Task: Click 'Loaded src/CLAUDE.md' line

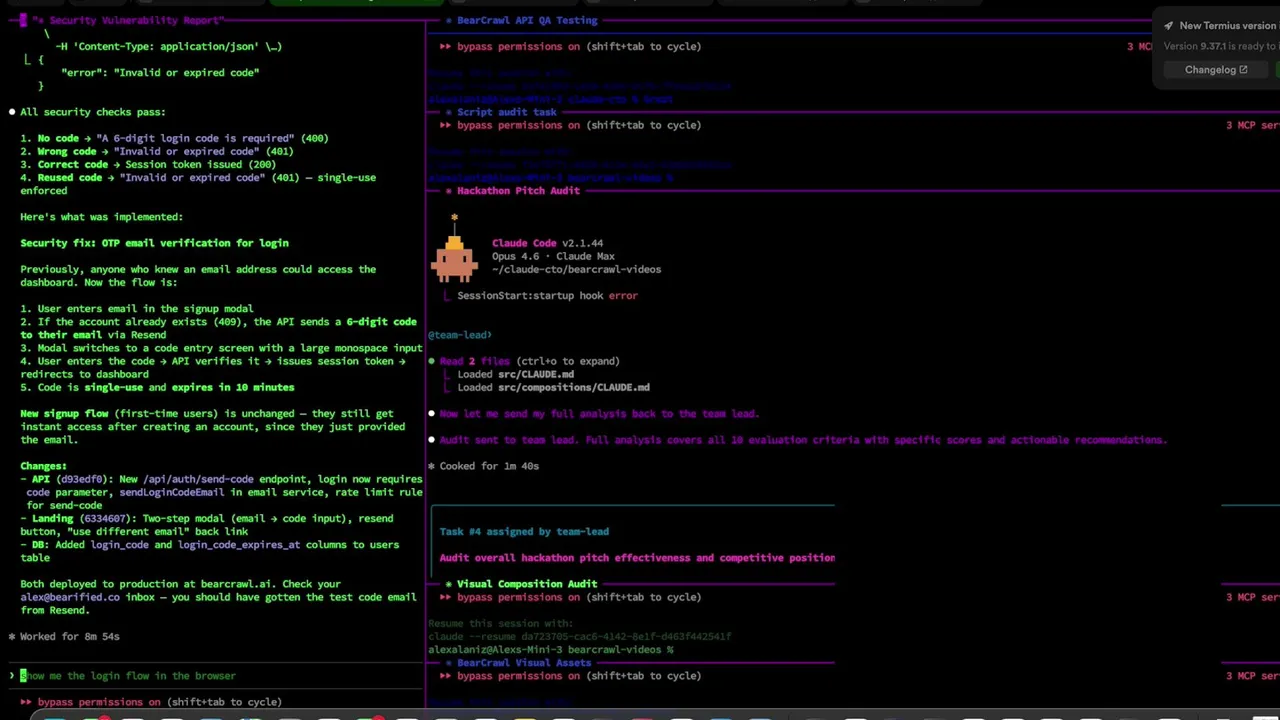Action: 516,374
